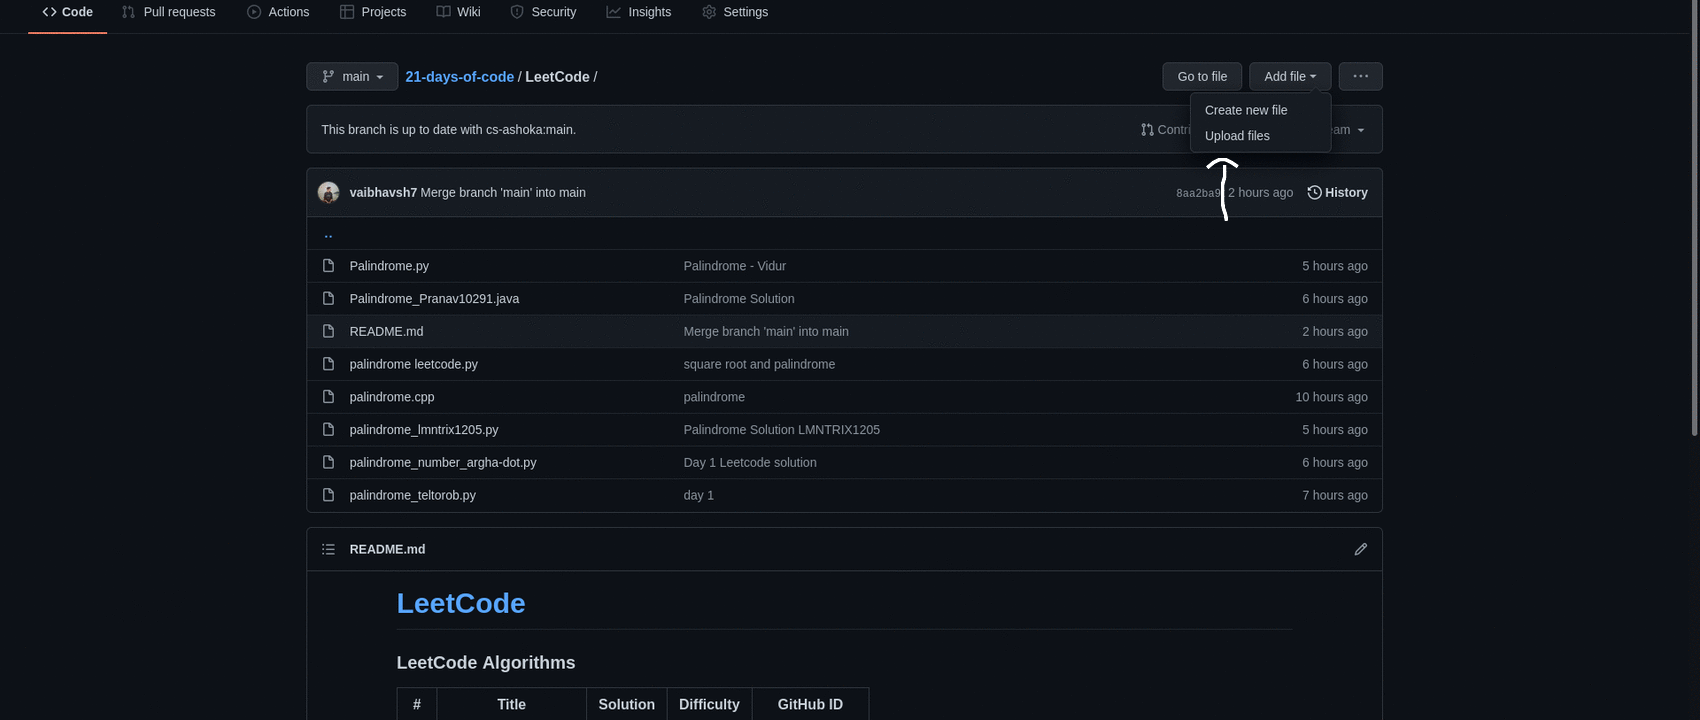
Task: Open the Code tab
Action: coord(67,12)
